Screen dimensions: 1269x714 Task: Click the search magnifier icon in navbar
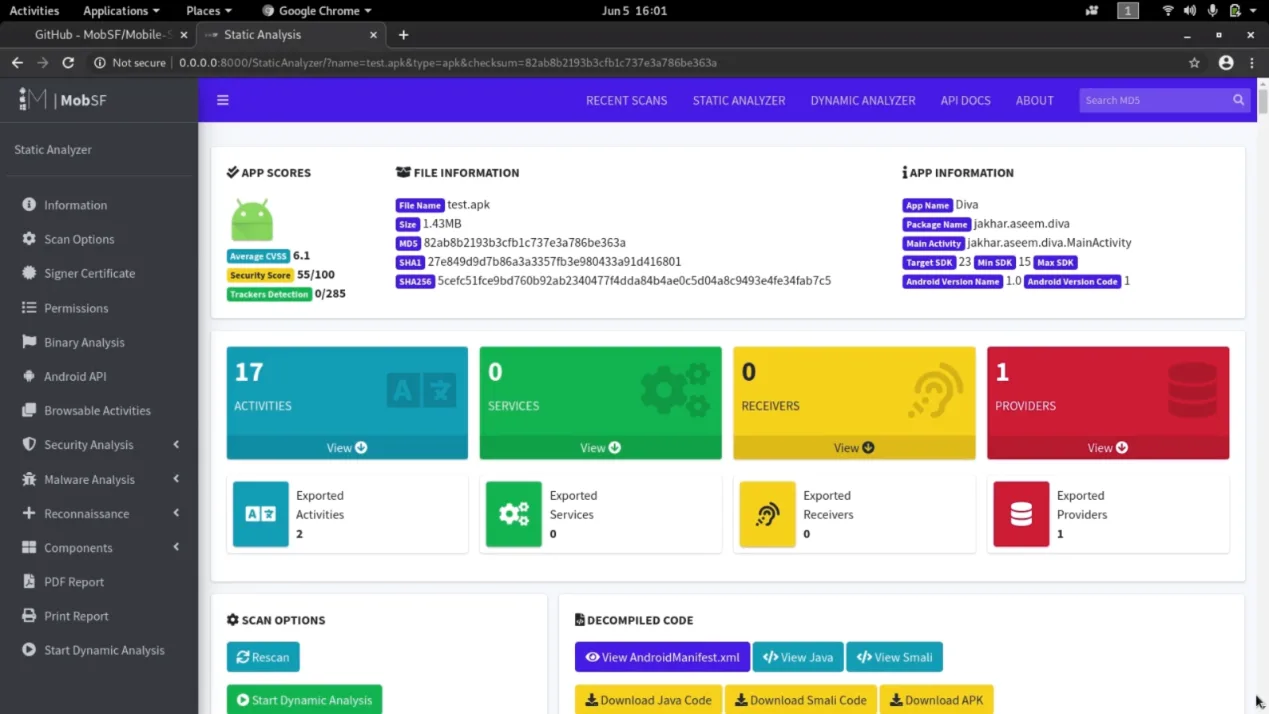1239,100
